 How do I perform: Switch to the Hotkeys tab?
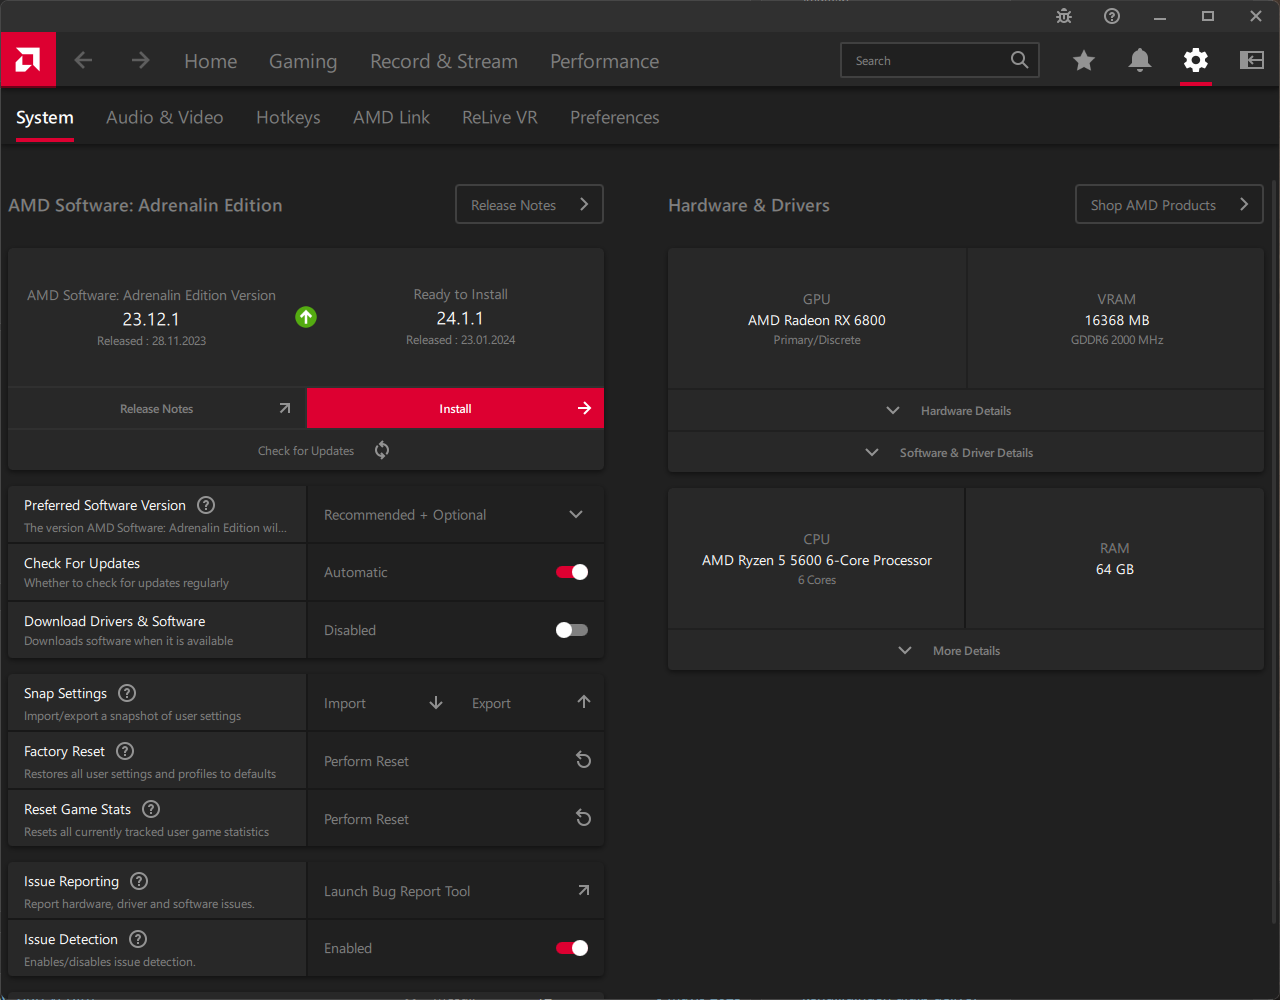coord(288,117)
